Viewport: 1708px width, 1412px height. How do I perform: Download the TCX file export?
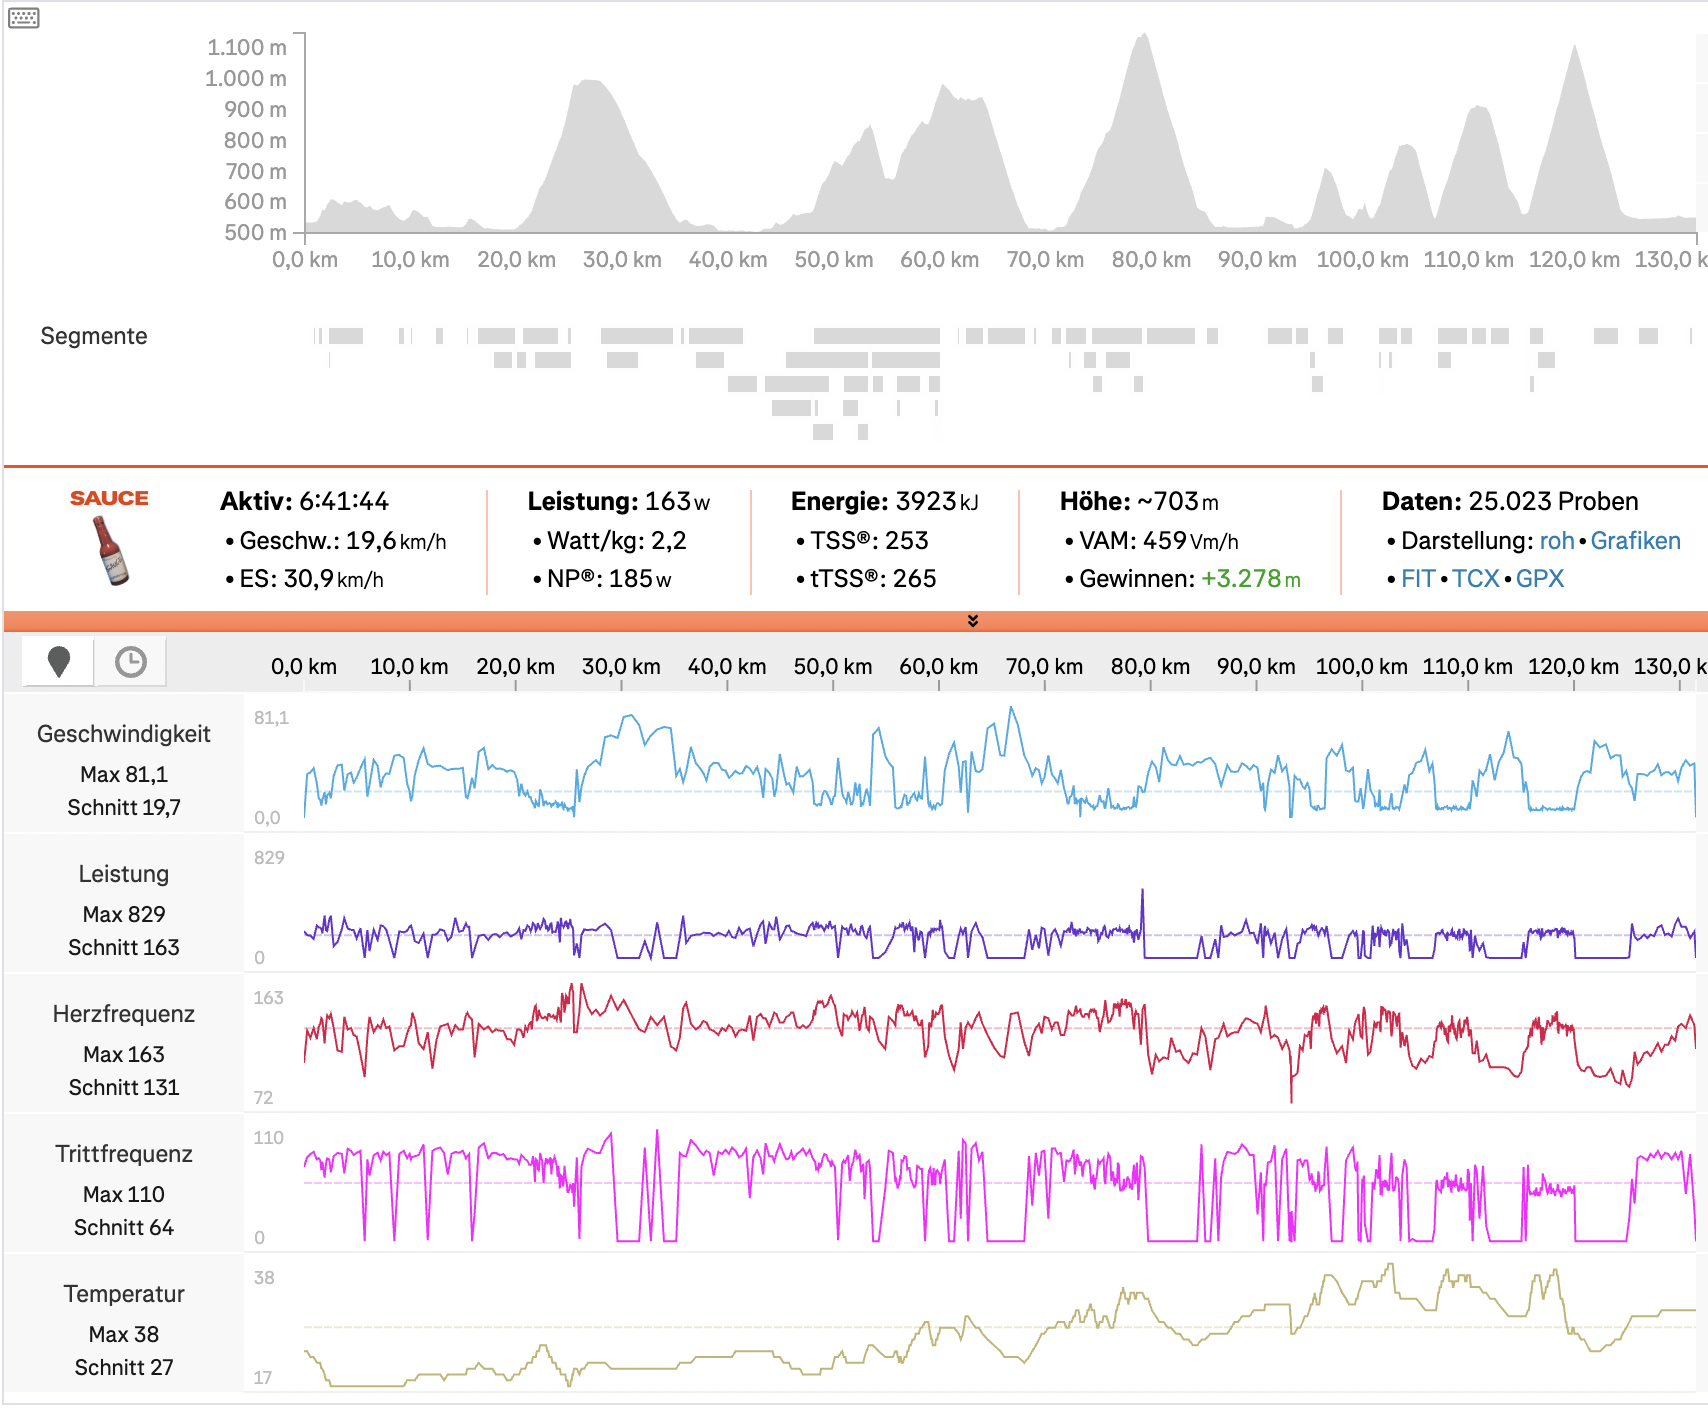tap(1476, 579)
